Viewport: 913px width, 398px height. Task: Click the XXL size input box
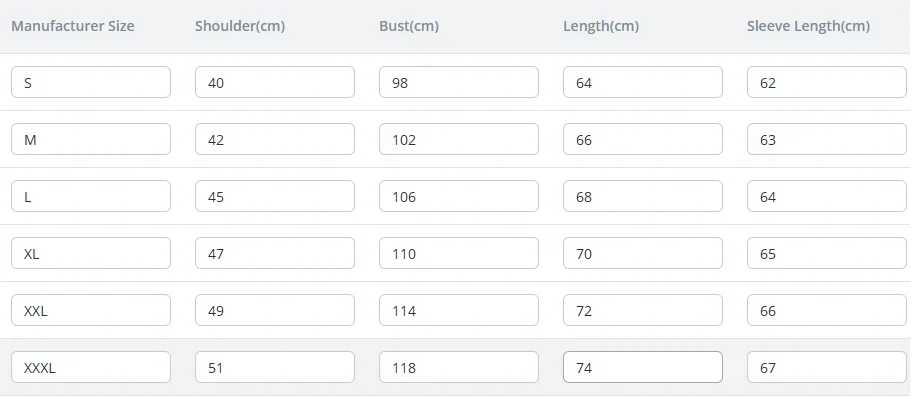91,310
